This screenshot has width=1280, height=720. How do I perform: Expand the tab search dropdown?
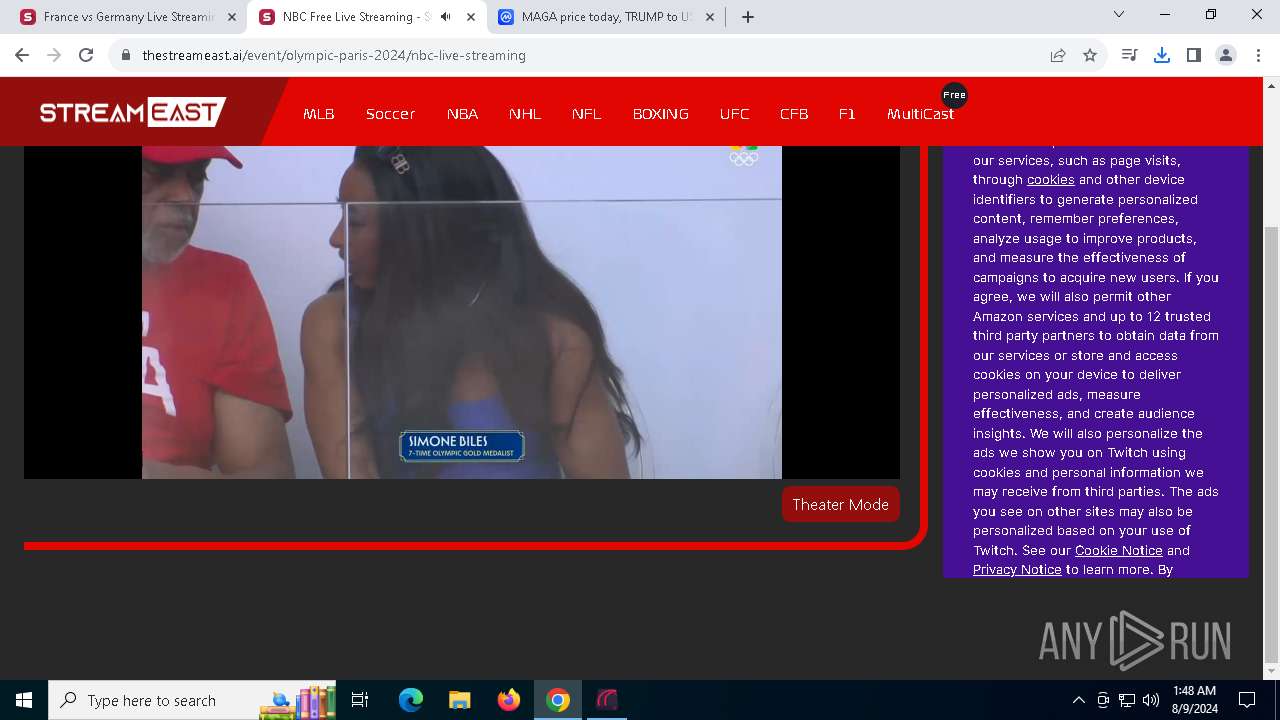tap(1119, 15)
